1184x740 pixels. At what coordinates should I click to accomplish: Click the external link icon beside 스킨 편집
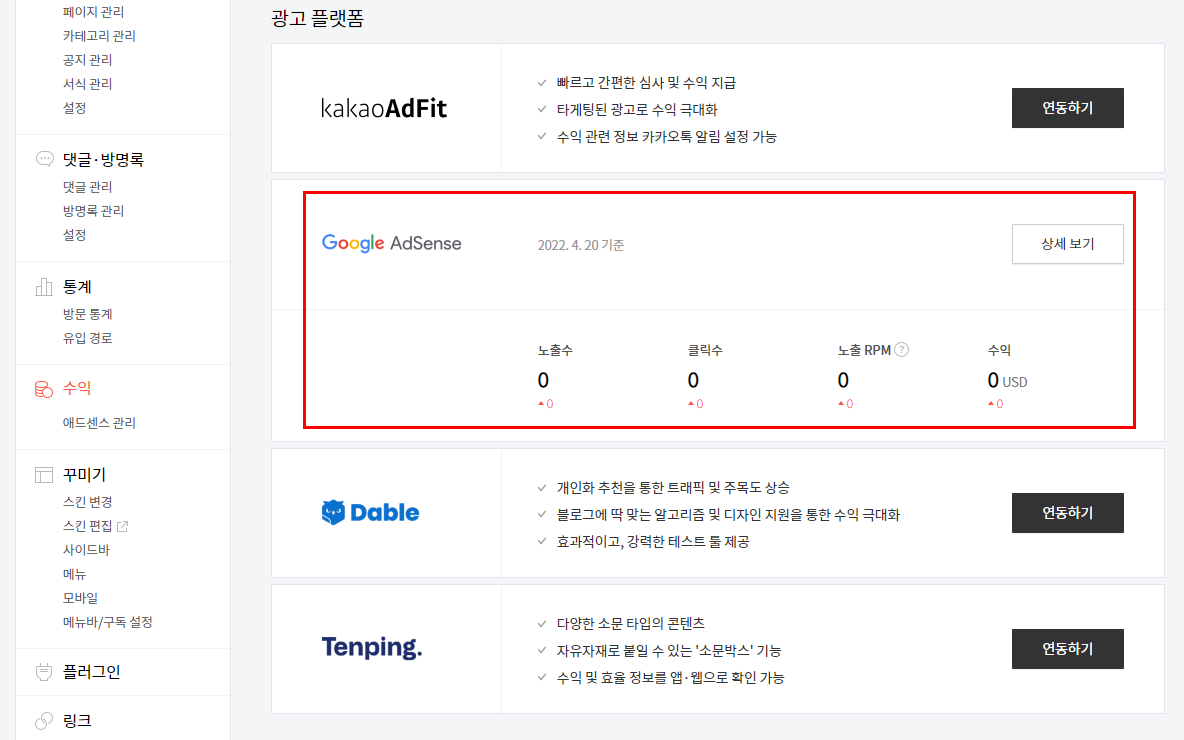click(122, 526)
